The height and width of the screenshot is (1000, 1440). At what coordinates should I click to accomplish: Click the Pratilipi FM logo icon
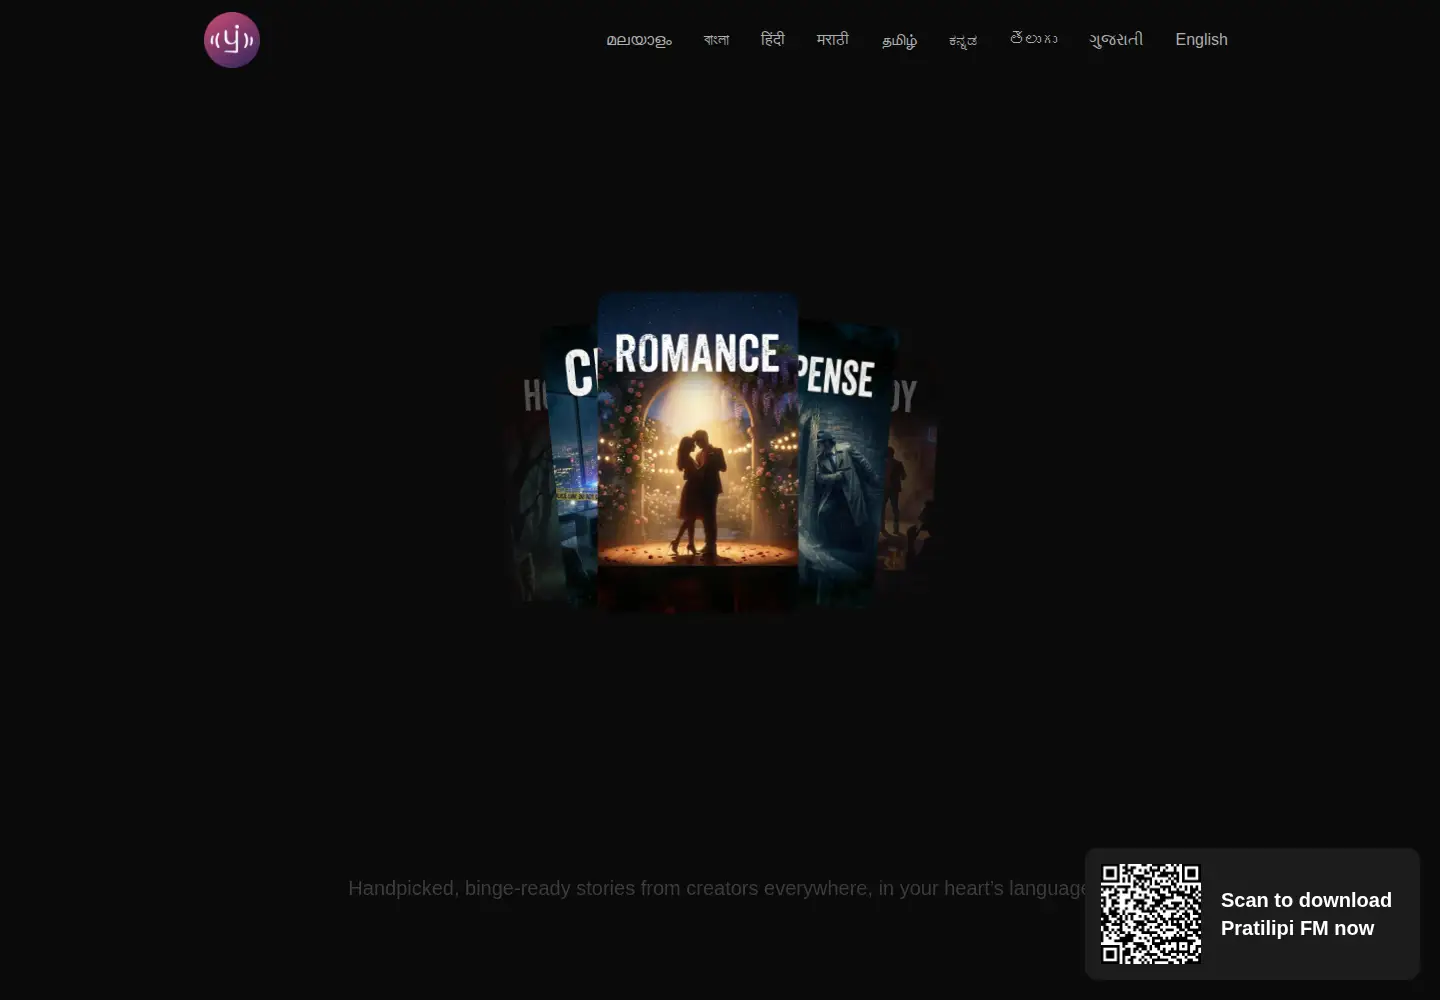point(232,40)
